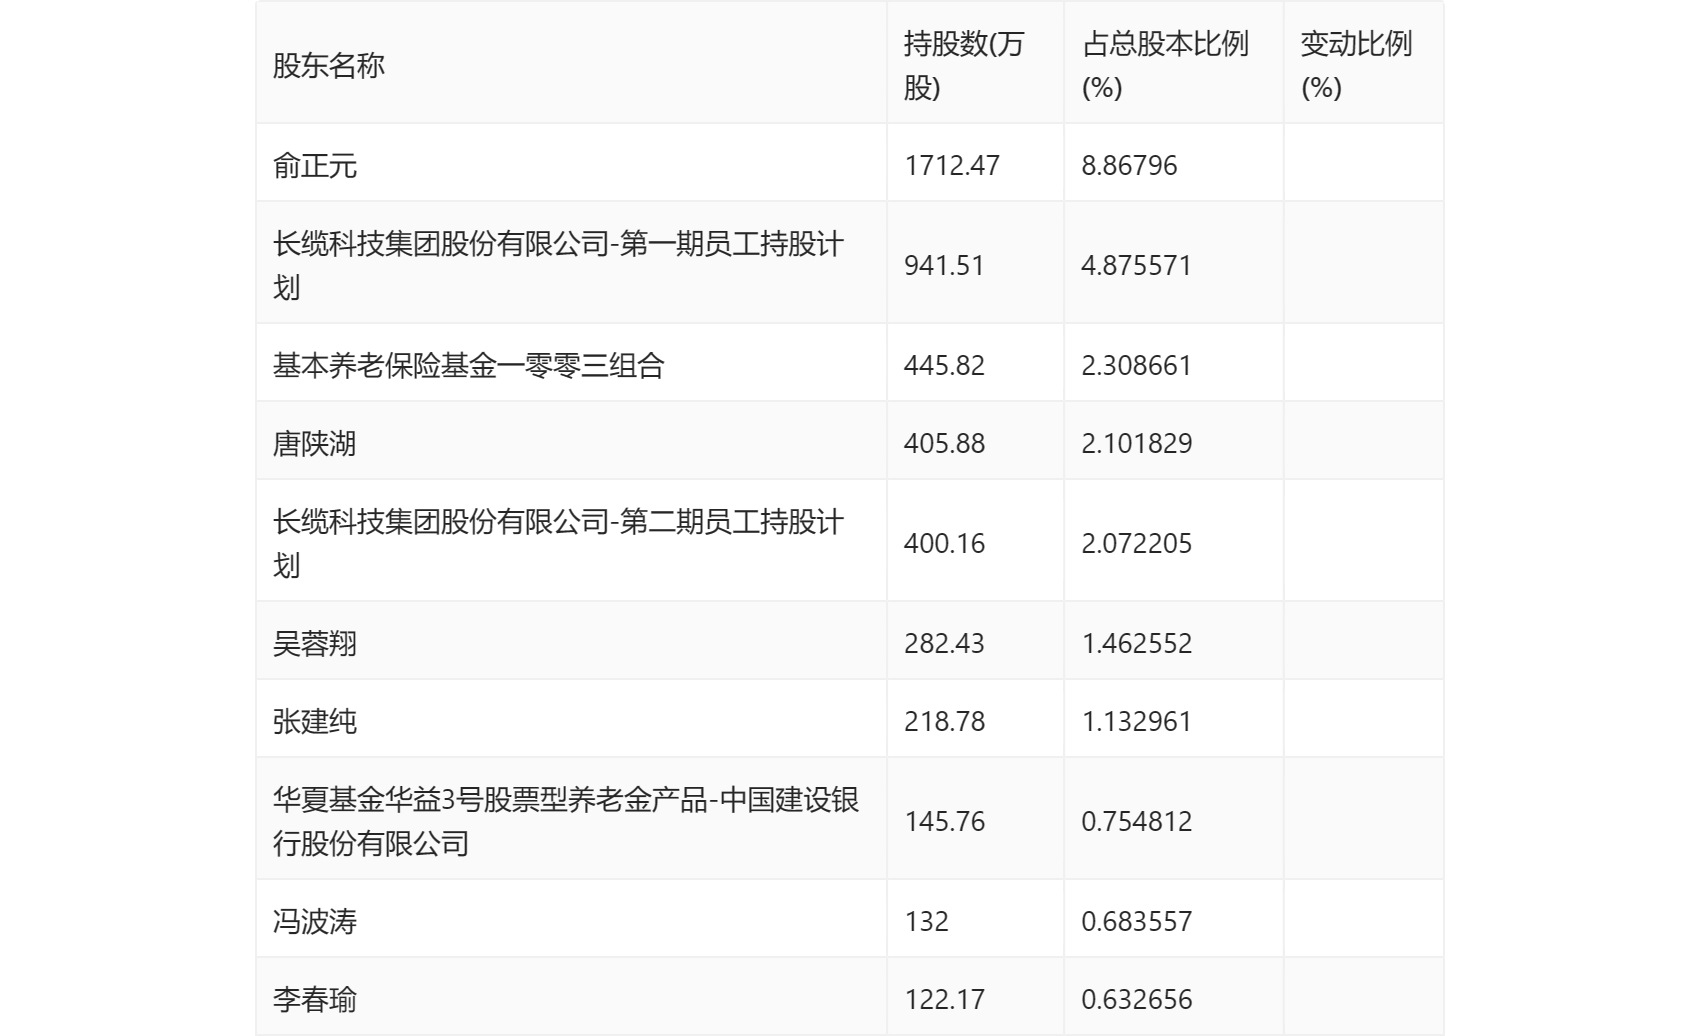Select the percentage 2.101829
Image resolution: width=1700 pixels, height=1036 pixels.
pos(1136,444)
